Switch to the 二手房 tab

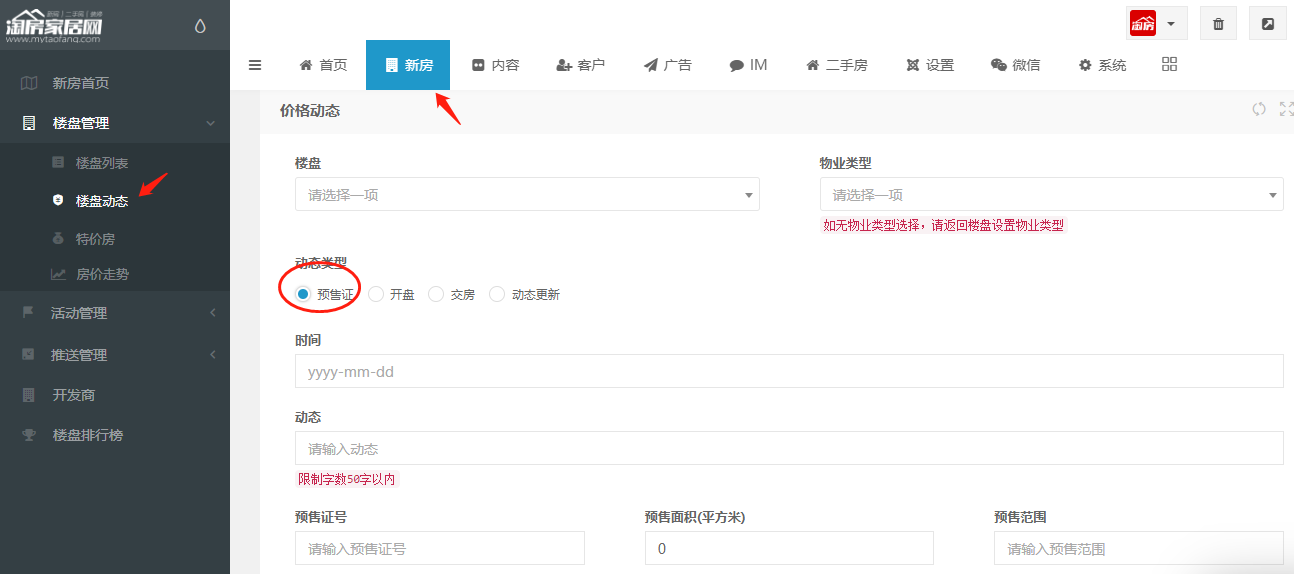click(x=837, y=65)
